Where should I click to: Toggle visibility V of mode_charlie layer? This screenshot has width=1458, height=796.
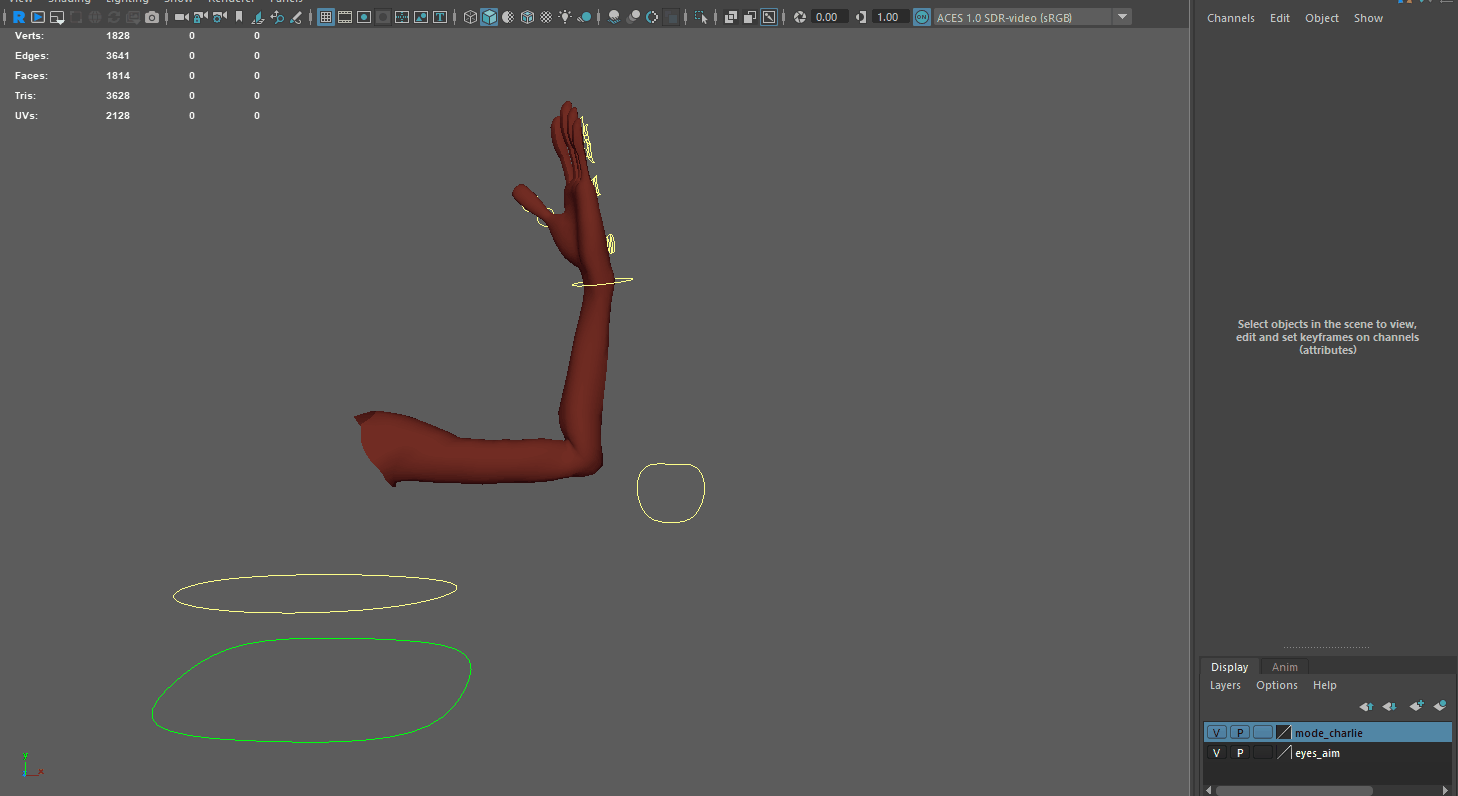tap(1216, 733)
